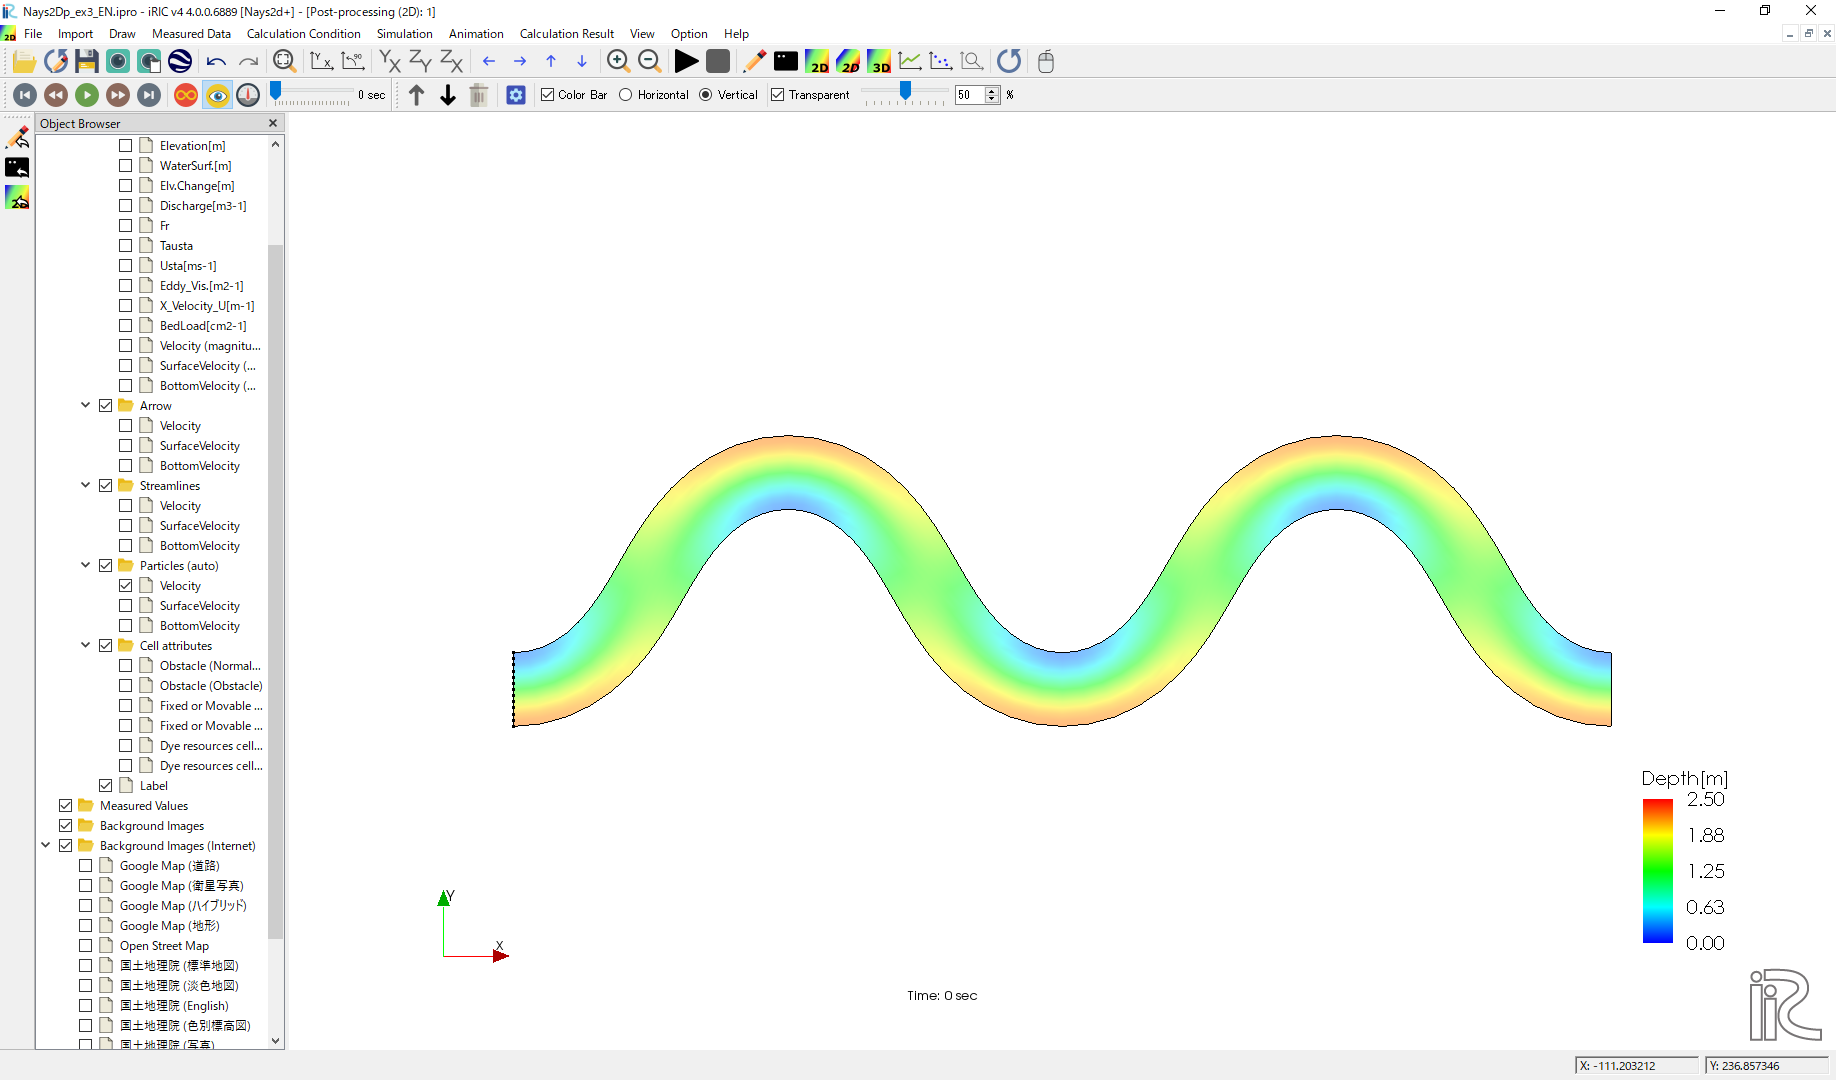Click the animation time slider handle
Viewport: 1836px width, 1080px height.
click(276, 91)
